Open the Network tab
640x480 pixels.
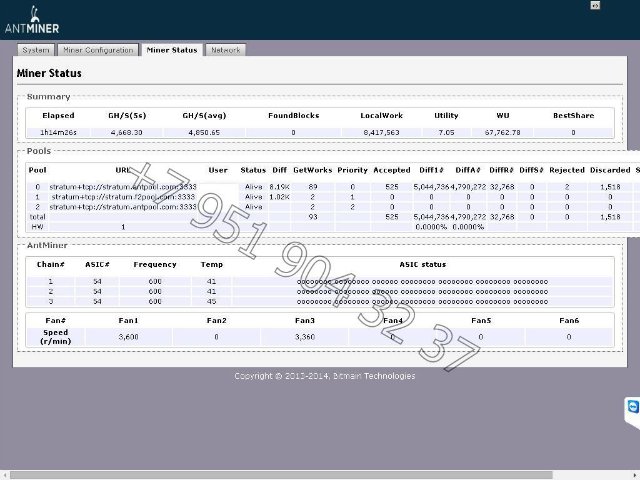click(x=226, y=50)
